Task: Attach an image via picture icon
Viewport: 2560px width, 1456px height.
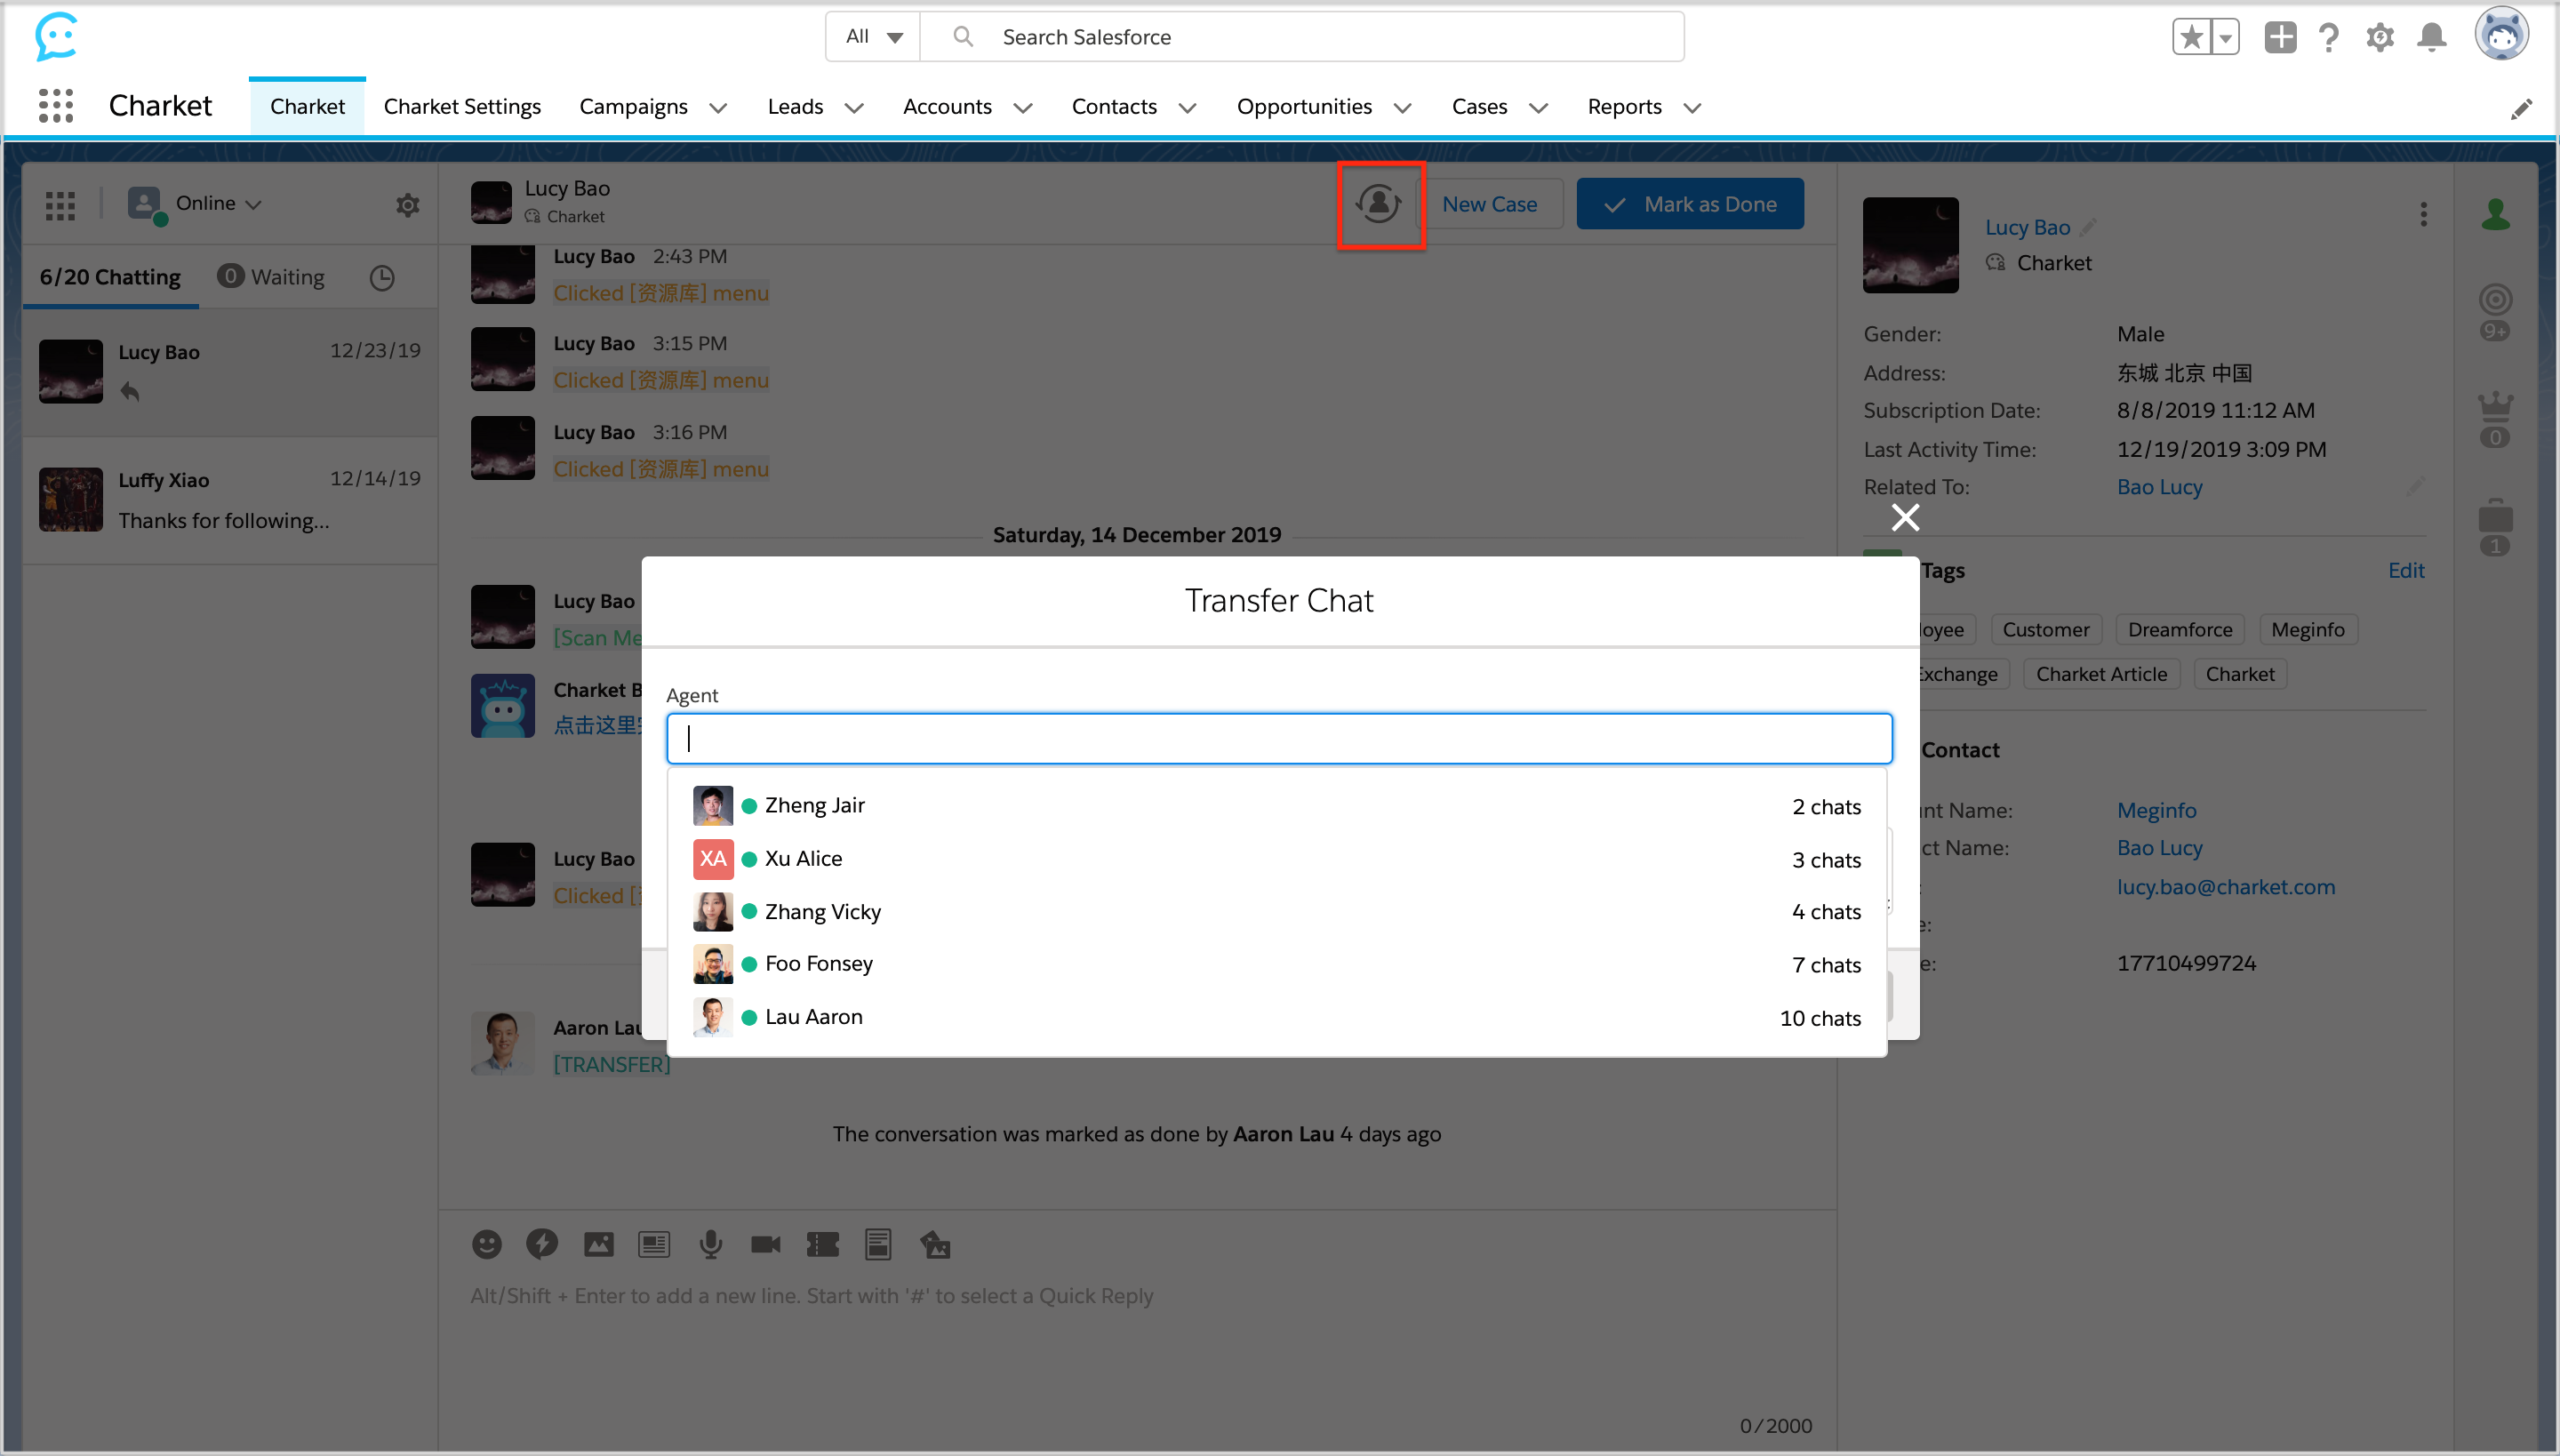Action: [x=598, y=1244]
